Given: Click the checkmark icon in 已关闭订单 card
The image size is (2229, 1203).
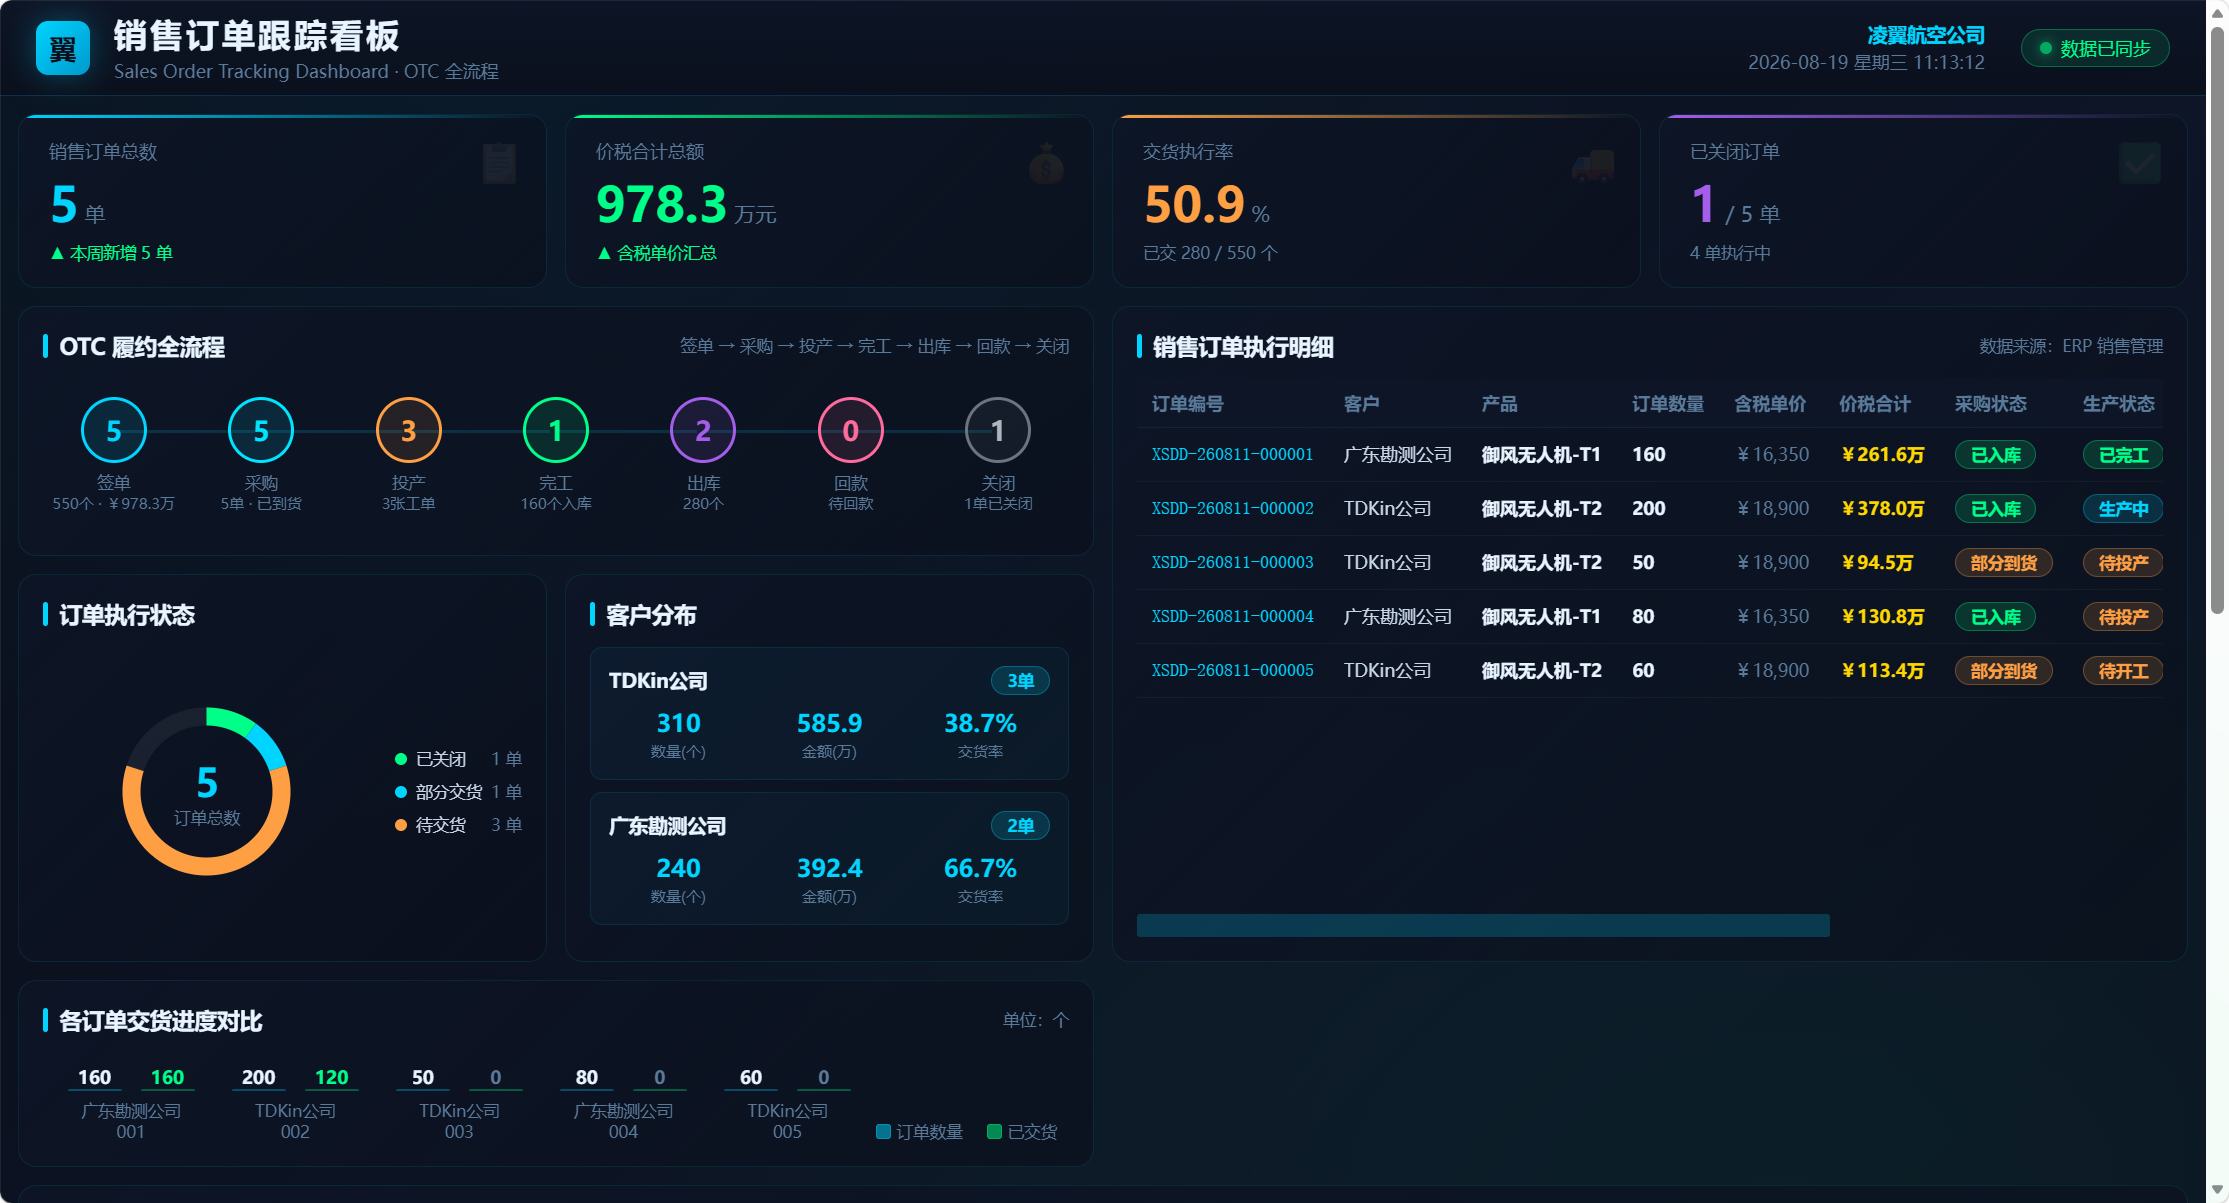Looking at the screenshot, I should tap(2140, 164).
